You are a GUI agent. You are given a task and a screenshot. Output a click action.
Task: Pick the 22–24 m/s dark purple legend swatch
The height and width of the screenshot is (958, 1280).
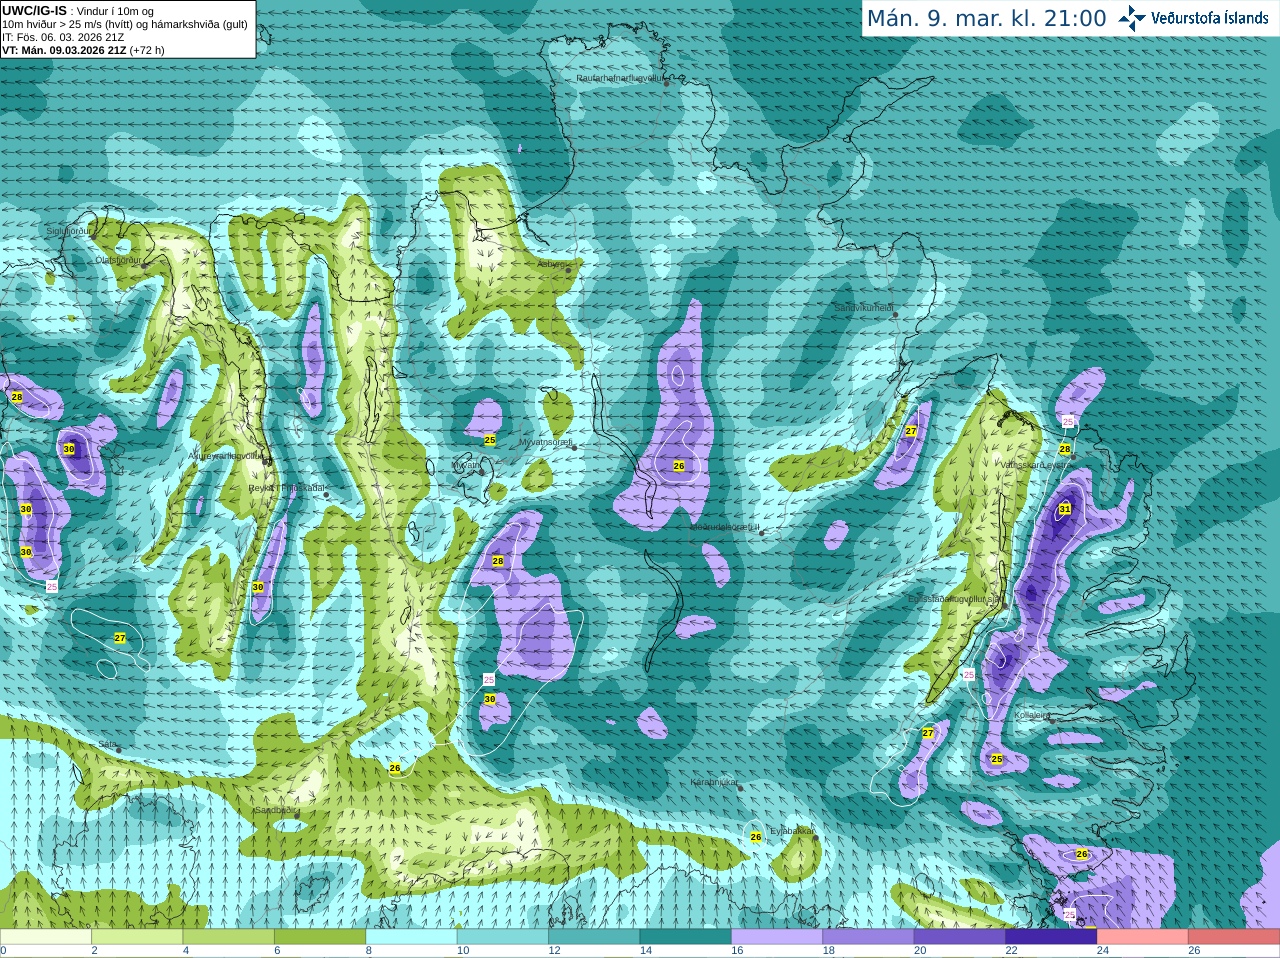[x=1051, y=937]
